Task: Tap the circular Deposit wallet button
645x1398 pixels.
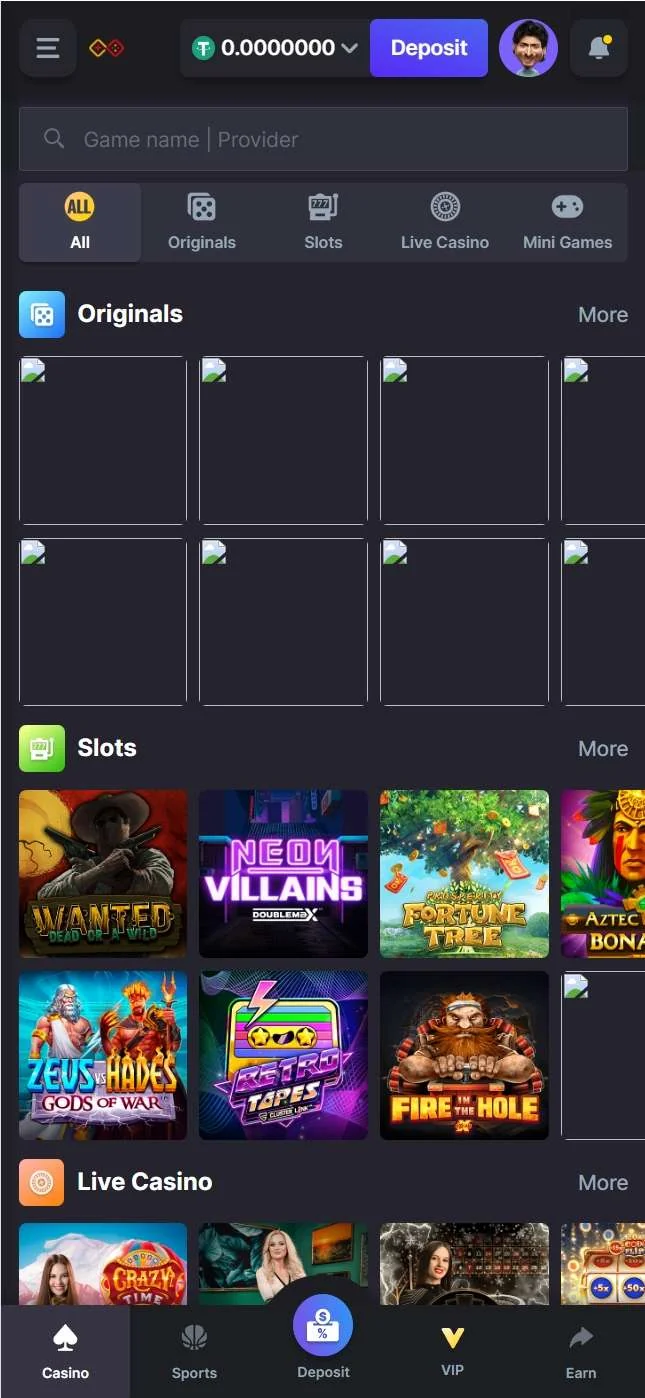Action: coord(323,1325)
